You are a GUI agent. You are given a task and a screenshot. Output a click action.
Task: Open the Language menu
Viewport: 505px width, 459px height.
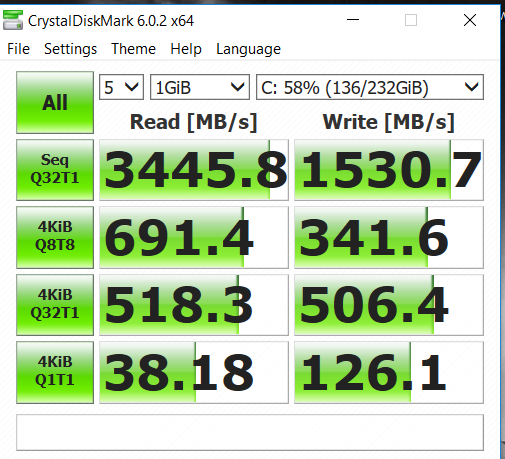[248, 49]
